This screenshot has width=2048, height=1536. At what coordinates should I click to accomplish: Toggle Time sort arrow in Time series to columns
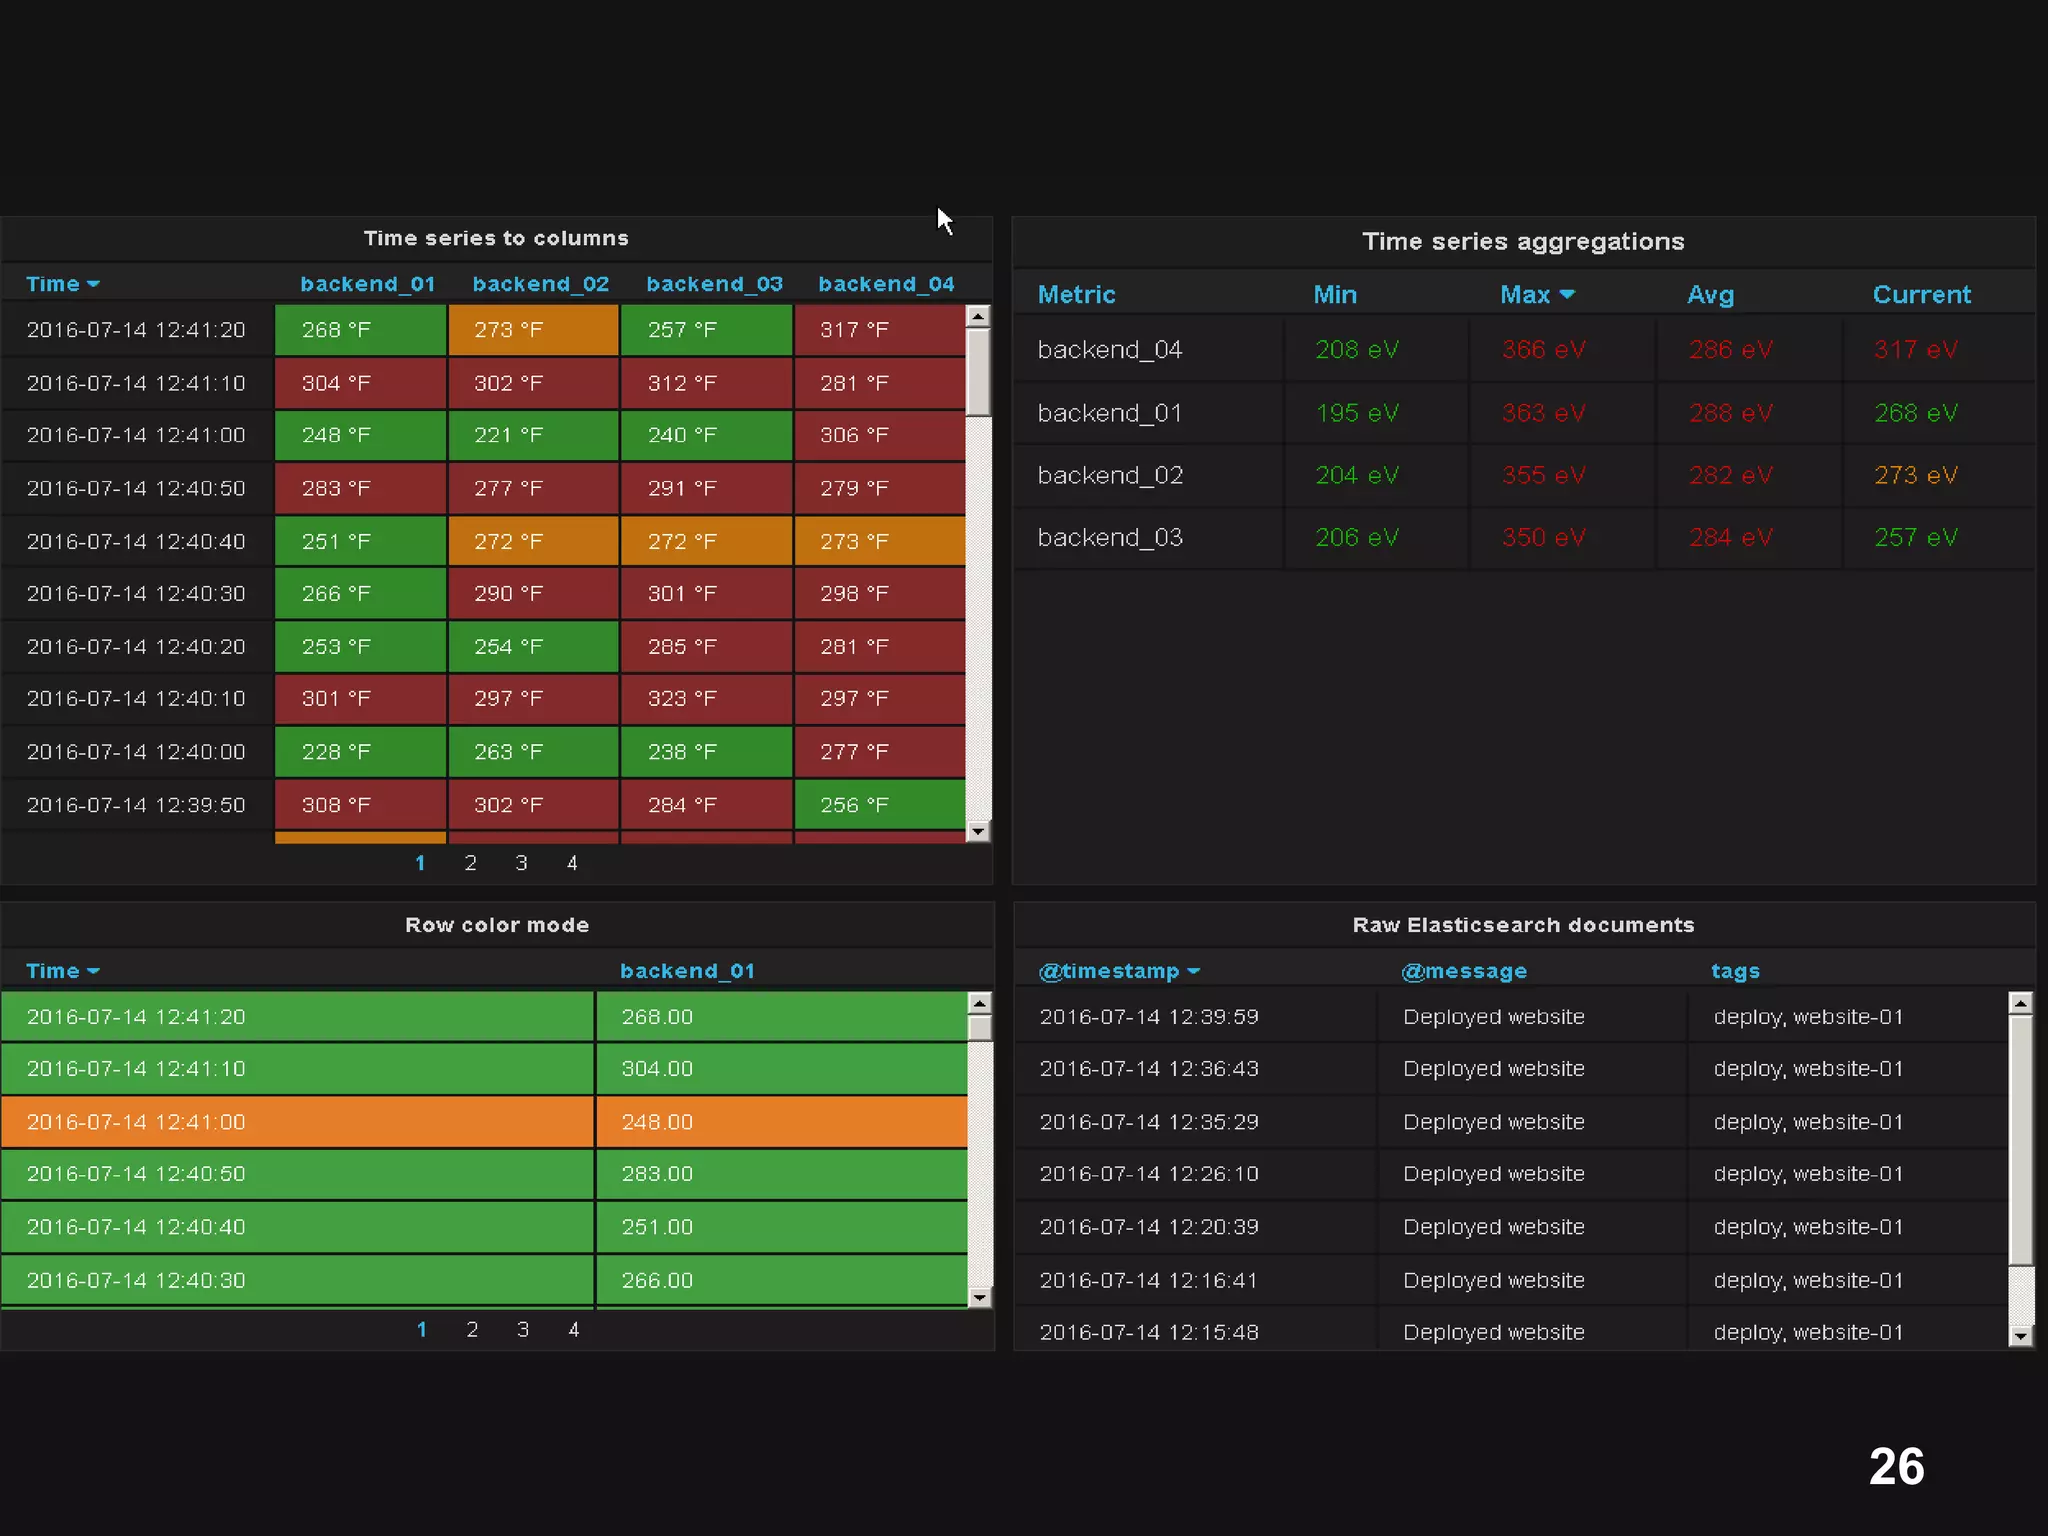(93, 285)
